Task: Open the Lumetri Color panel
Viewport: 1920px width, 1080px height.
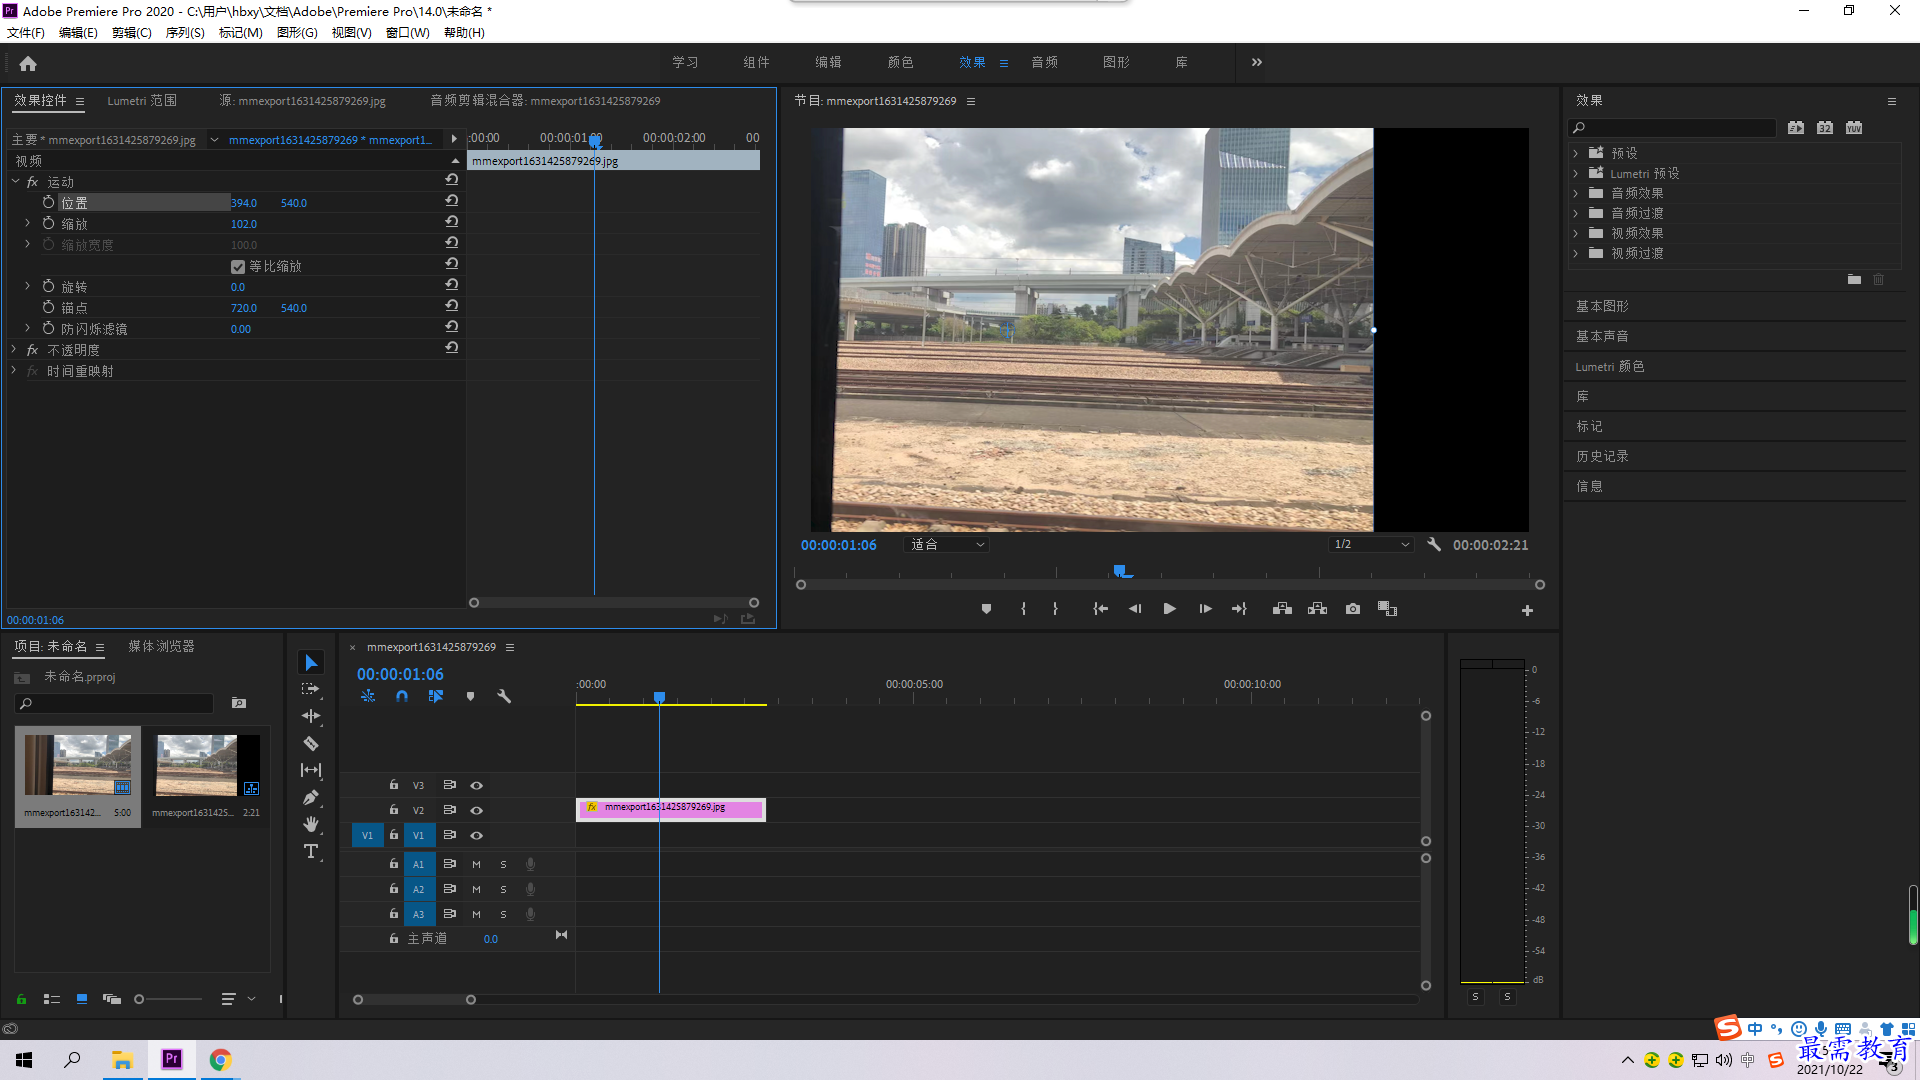Action: tap(1609, 366)
